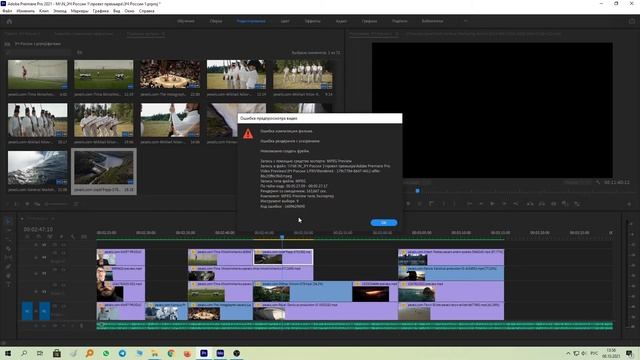
Task: Open Маркеры menu
Action: [x=80, y=11]
